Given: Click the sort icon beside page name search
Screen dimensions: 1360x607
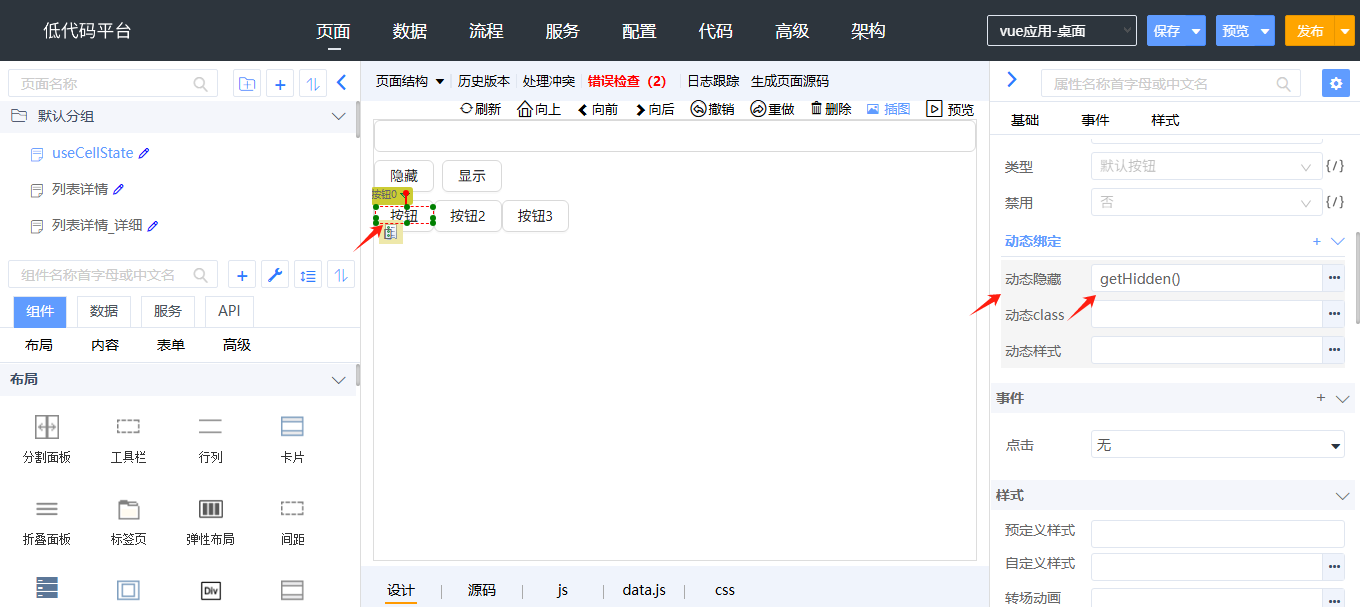Looking at the screenshot, I should [313, 84].
